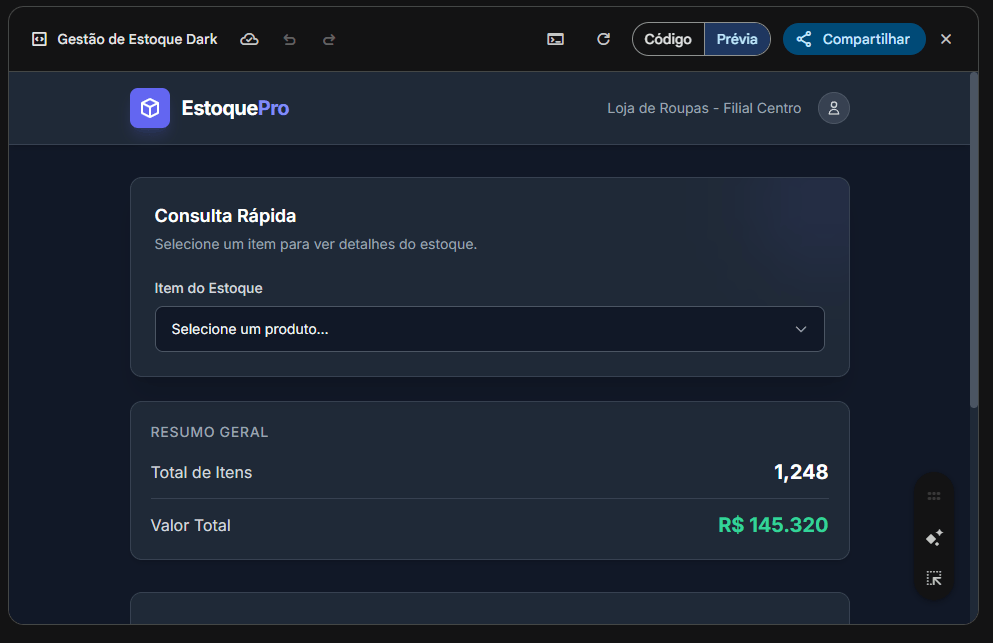Click the Valor Total amount R$ 145.320
Screen dimensions: 993x643
[773, 525]
